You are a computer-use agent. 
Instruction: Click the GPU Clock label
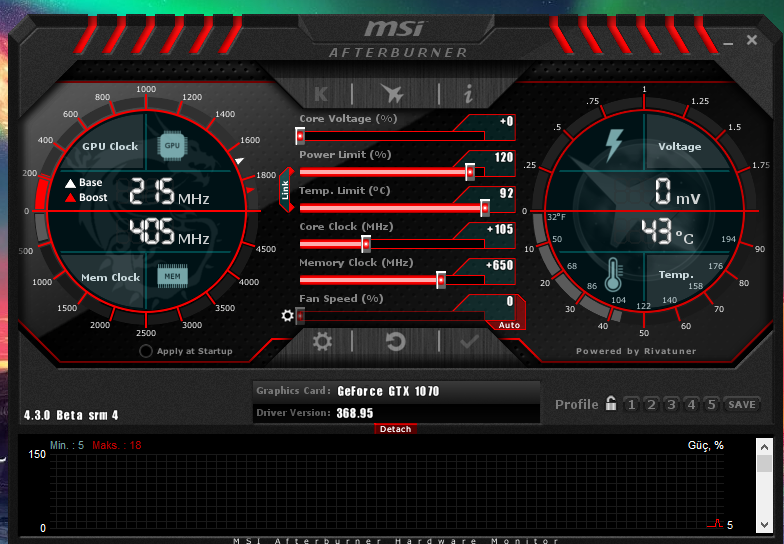click(x=110, y=146)
